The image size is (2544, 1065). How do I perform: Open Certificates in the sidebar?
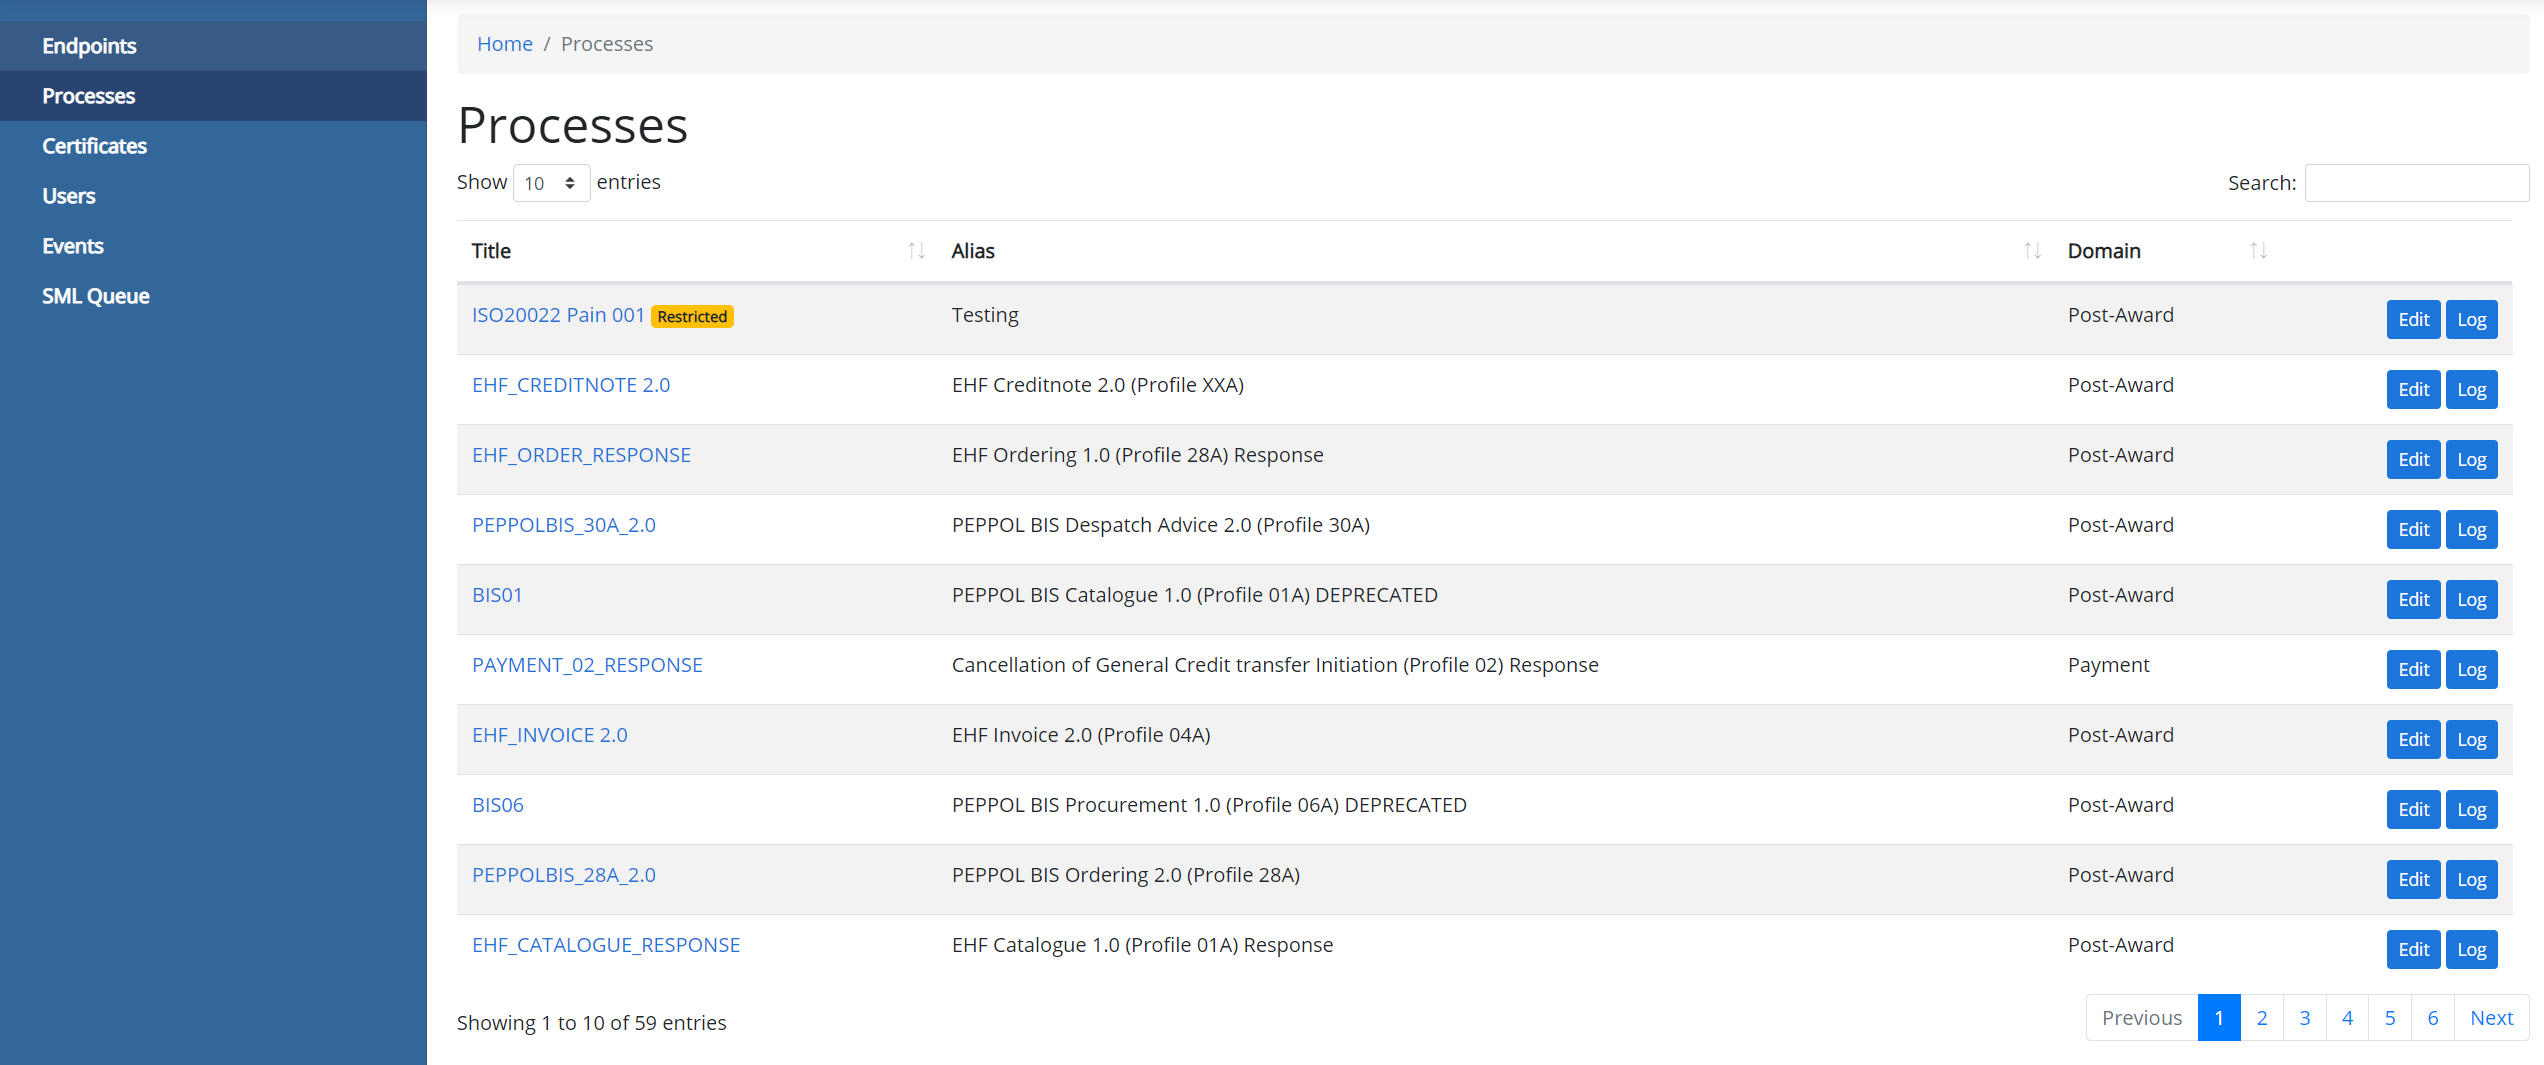(x=94, y=146)
